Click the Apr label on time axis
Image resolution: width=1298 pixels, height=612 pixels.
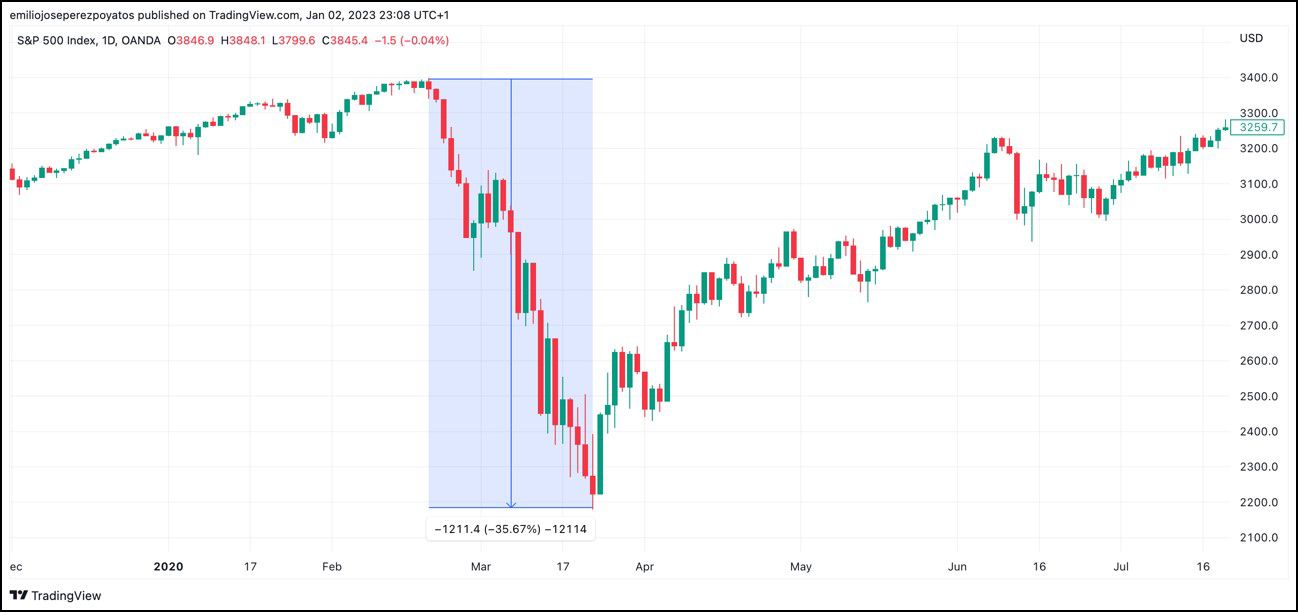[x=644, y=567]
